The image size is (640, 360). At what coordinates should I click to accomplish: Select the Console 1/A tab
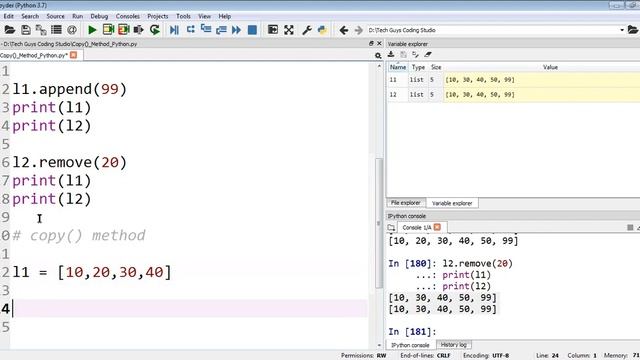[416, 227]
